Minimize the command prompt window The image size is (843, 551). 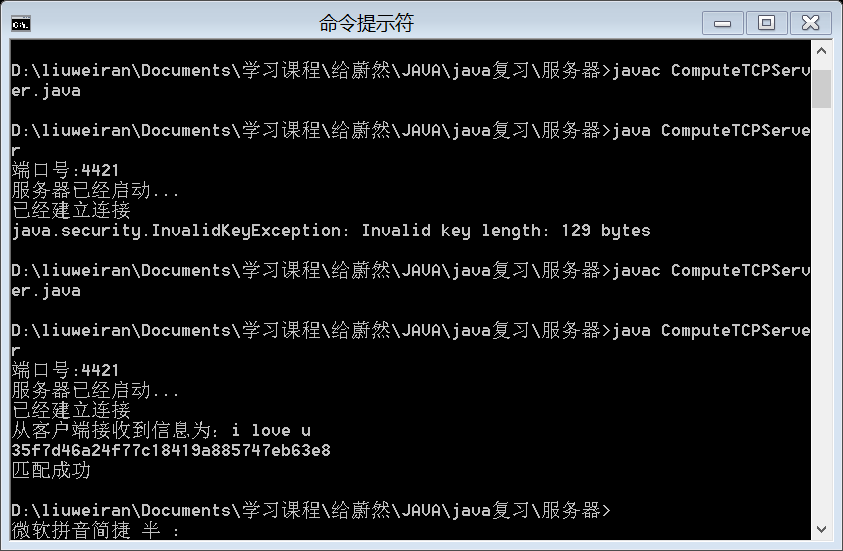pos(723,23)
